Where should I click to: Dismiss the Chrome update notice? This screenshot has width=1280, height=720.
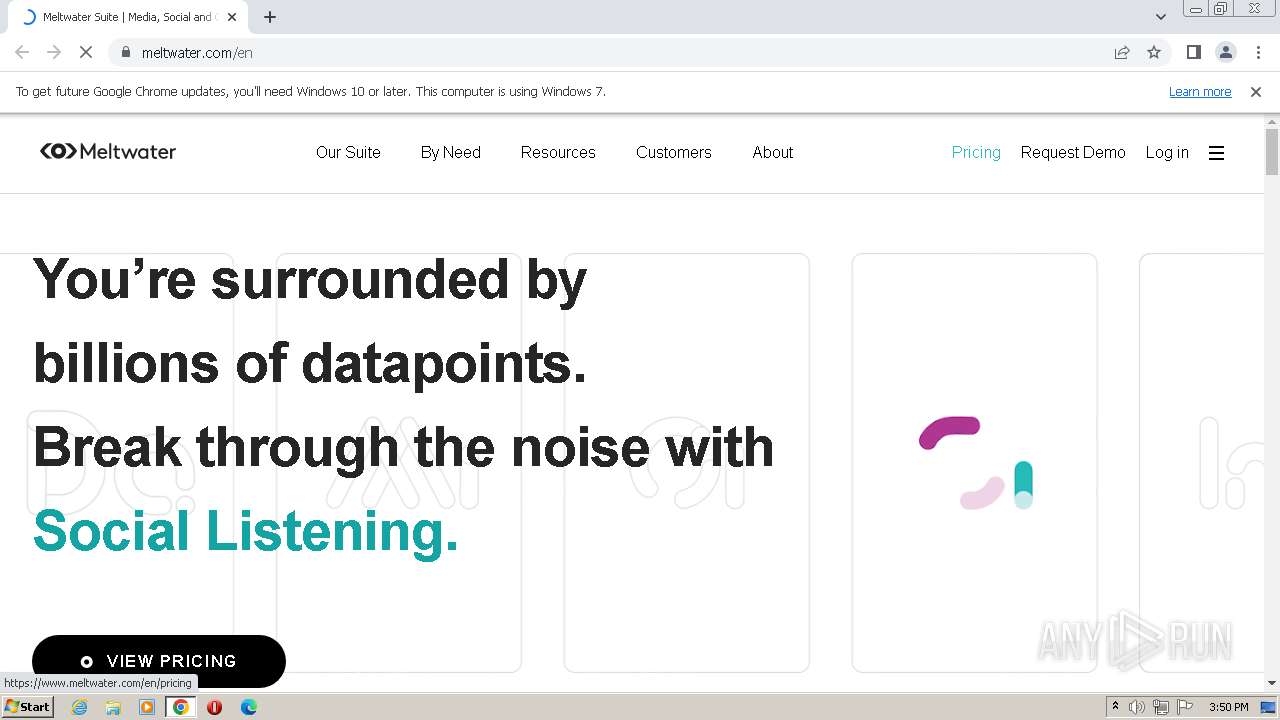coord(1256,91)
